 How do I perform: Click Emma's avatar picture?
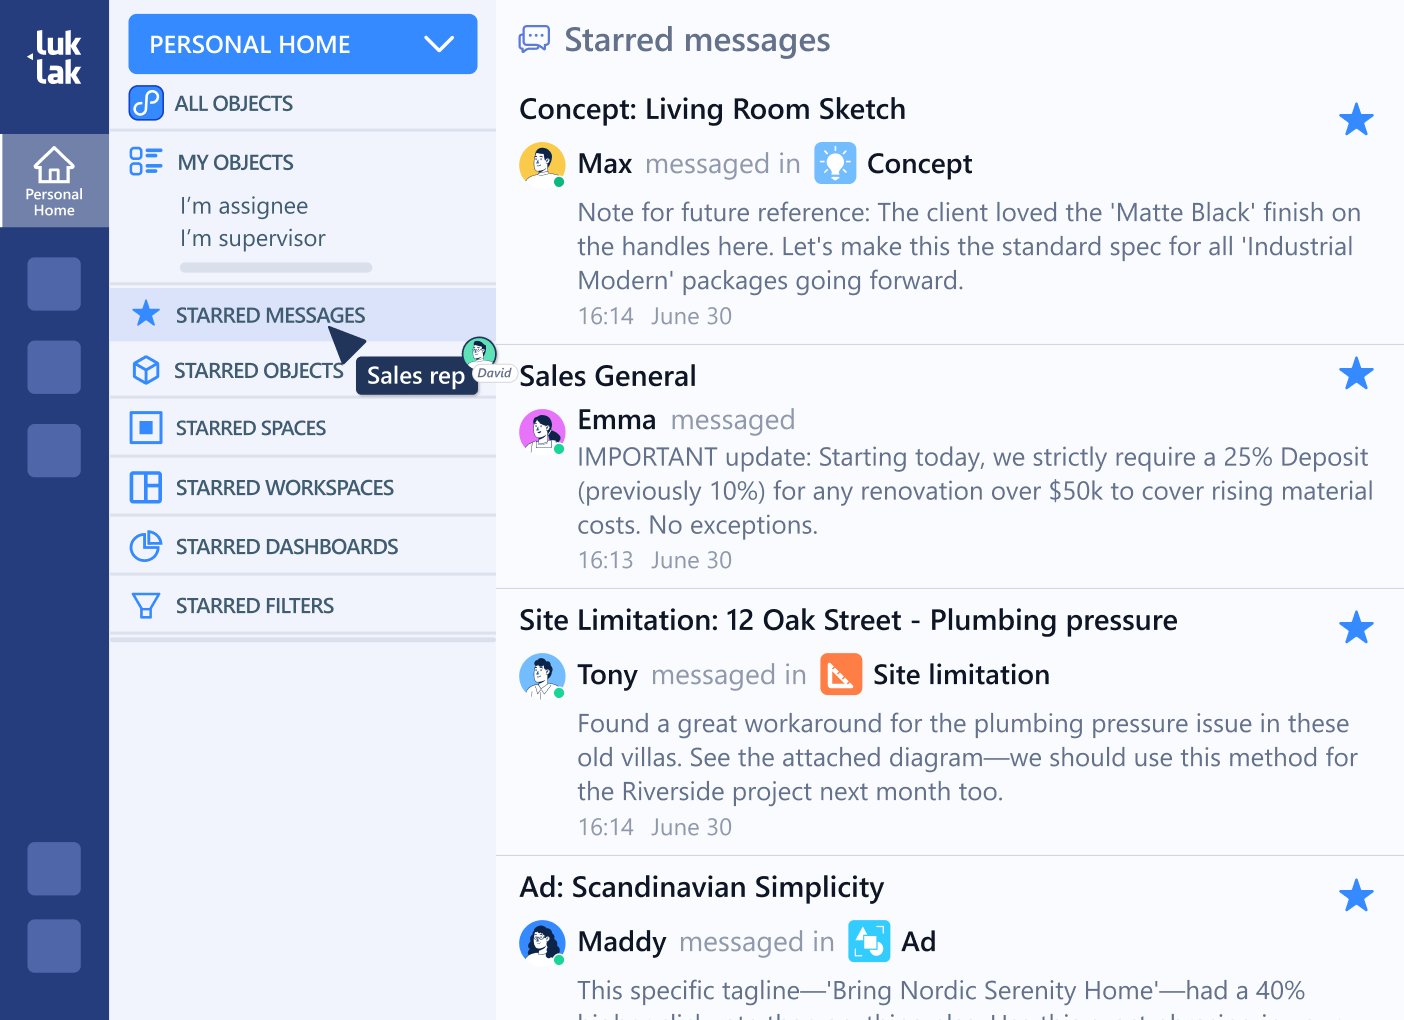pos(542,430)
